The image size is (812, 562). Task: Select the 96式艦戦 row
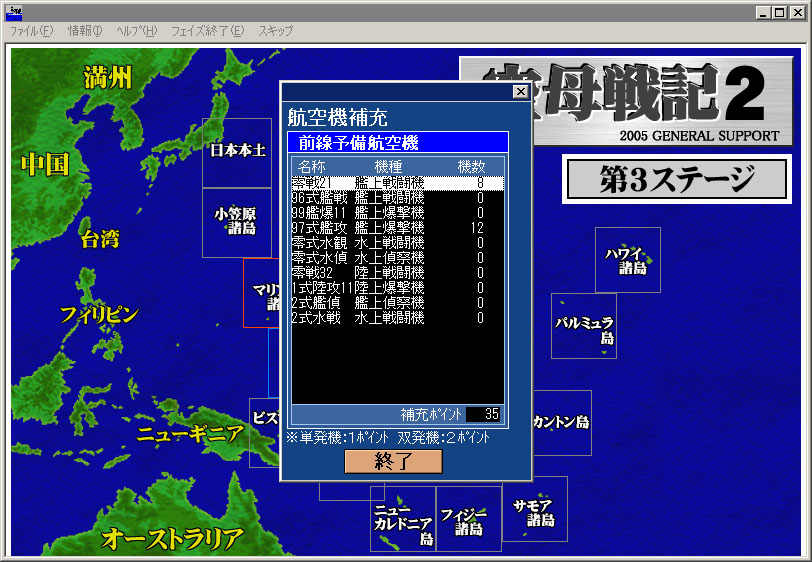397,198
